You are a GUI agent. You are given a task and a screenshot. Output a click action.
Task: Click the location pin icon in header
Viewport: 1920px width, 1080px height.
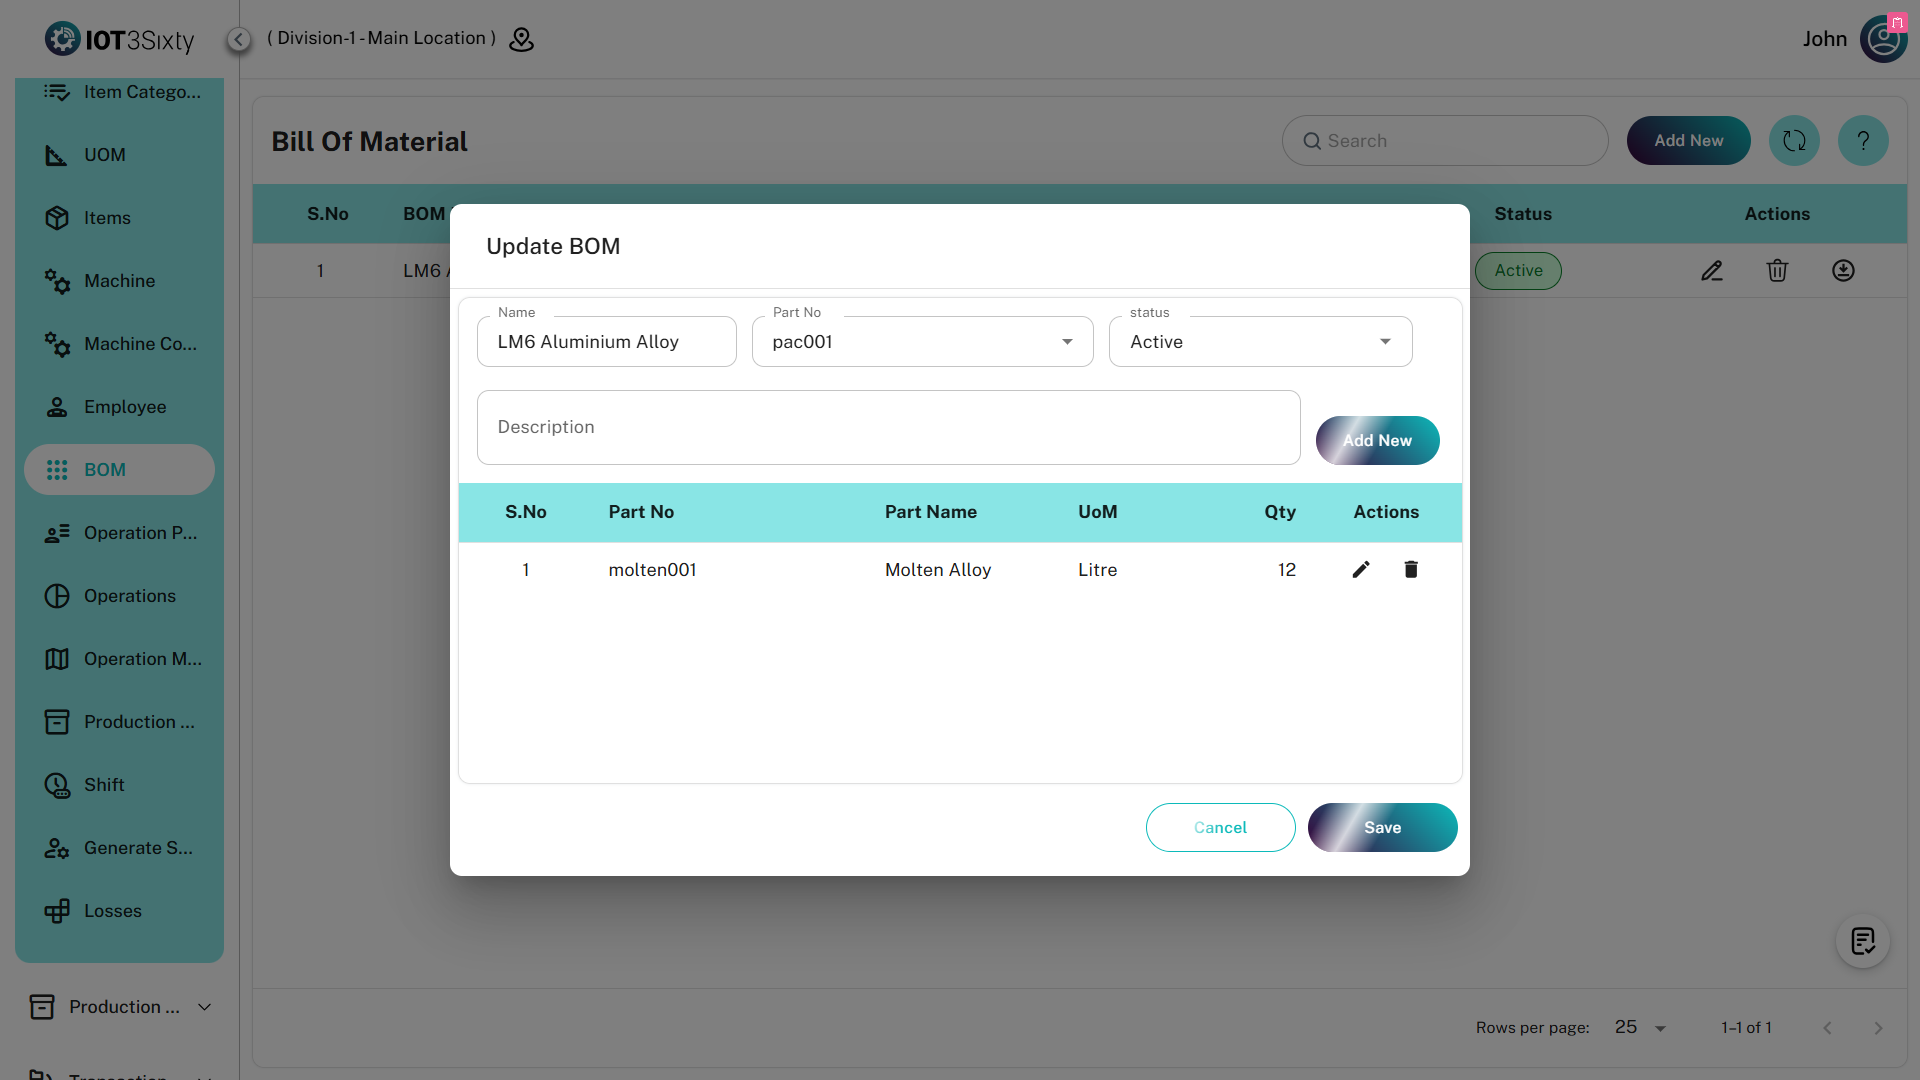coord(521,39)
